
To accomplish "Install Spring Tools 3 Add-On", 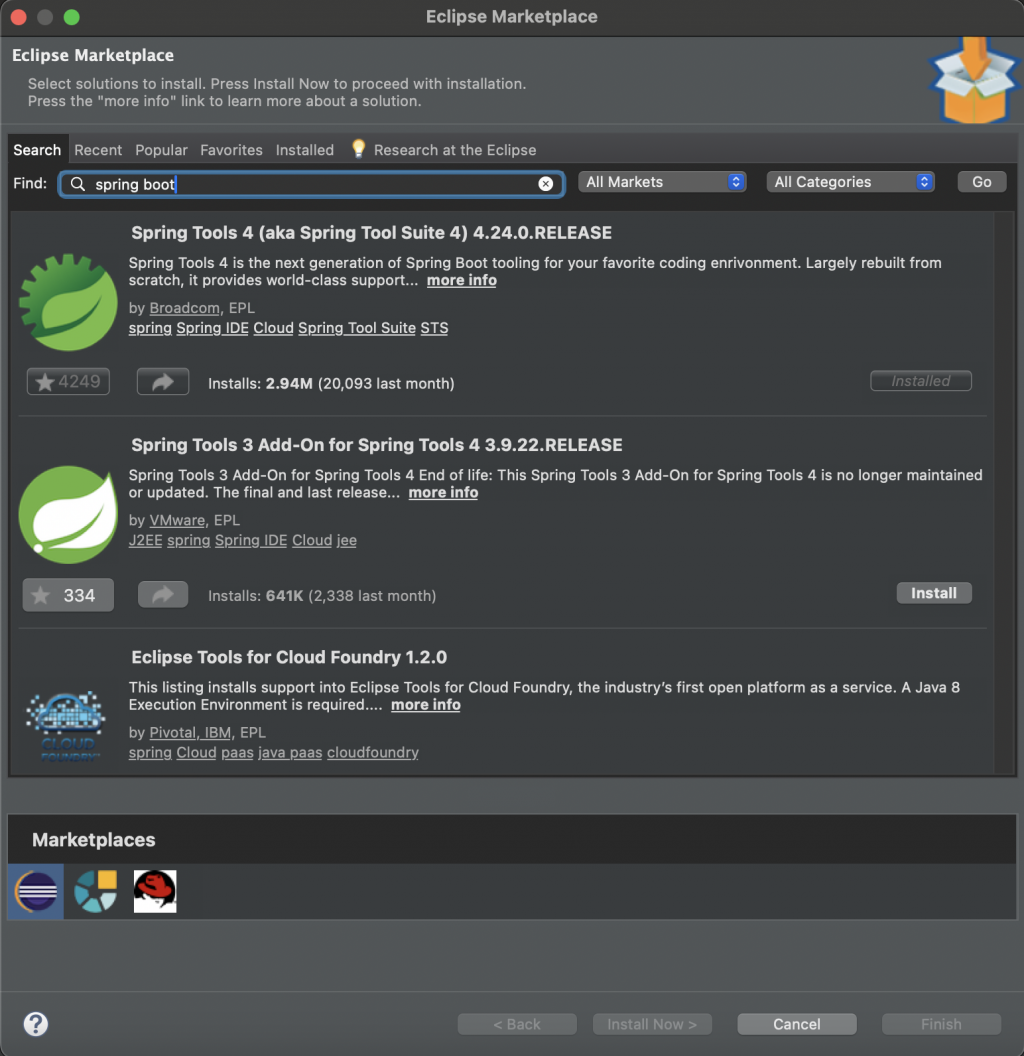I will click(934, 593).
